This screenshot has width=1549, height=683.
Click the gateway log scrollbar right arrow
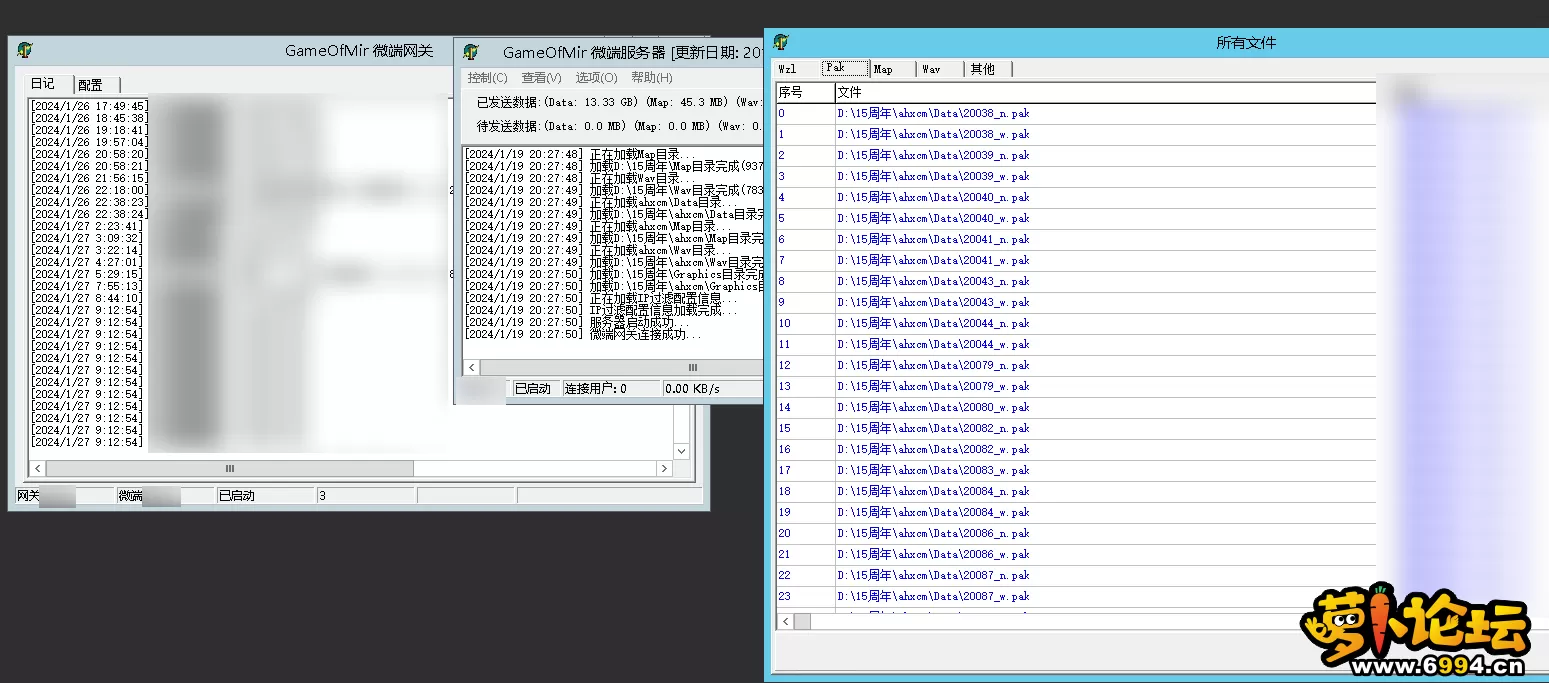[664, 468]
